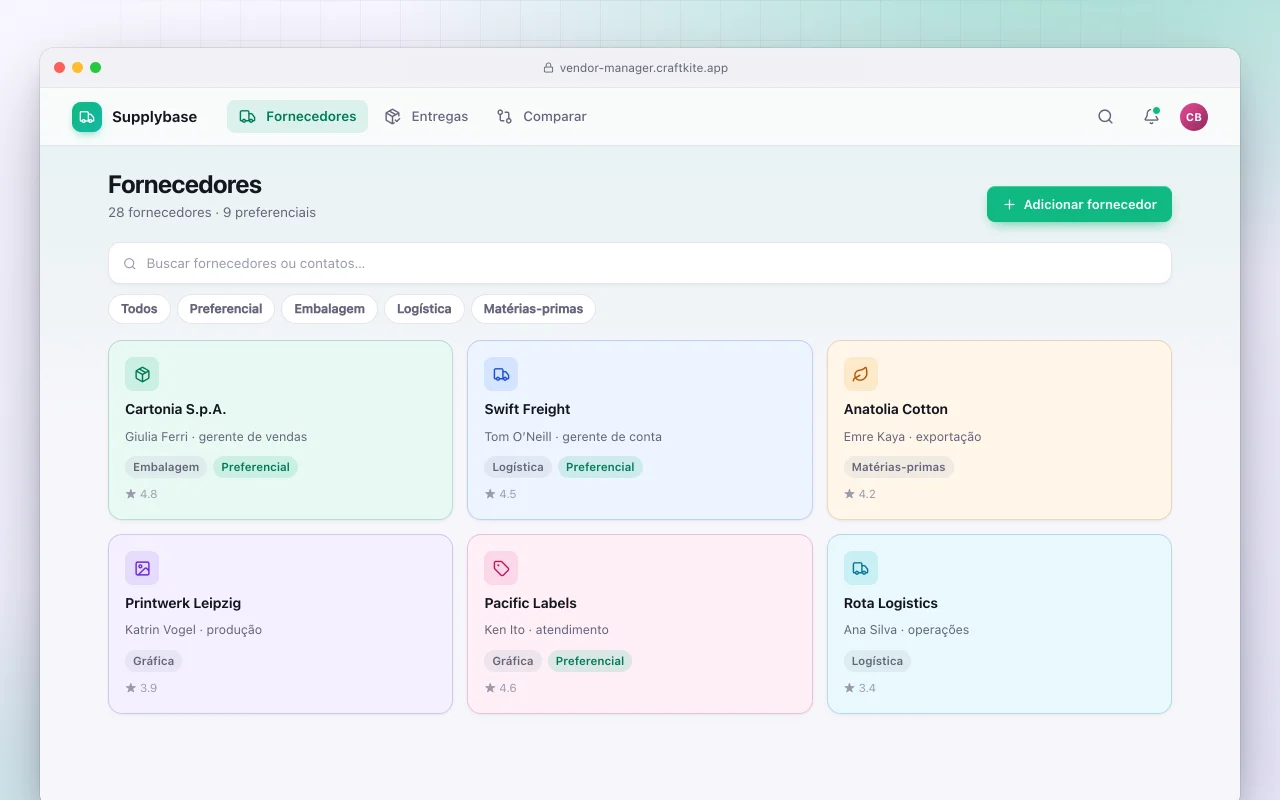Screen dimensions: 1280x800
Task: Focus the Buscar fornecedores search field
Action: (x=640, y=263)
